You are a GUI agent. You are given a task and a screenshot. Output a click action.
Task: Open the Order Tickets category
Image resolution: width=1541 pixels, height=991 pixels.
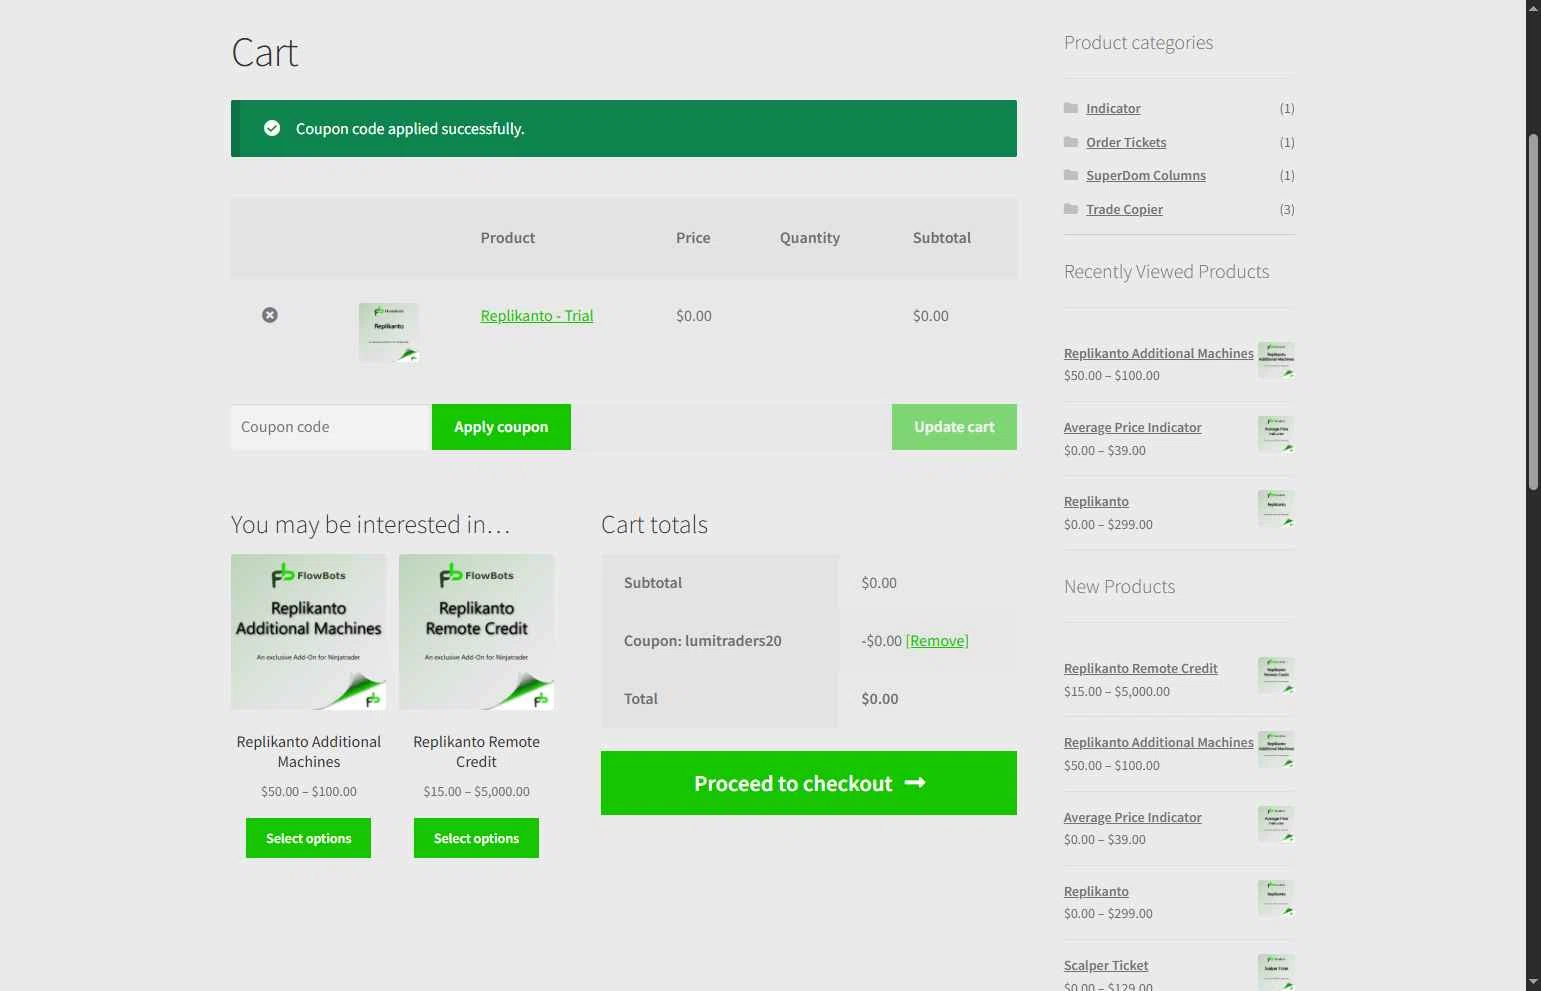[1126, 142]
